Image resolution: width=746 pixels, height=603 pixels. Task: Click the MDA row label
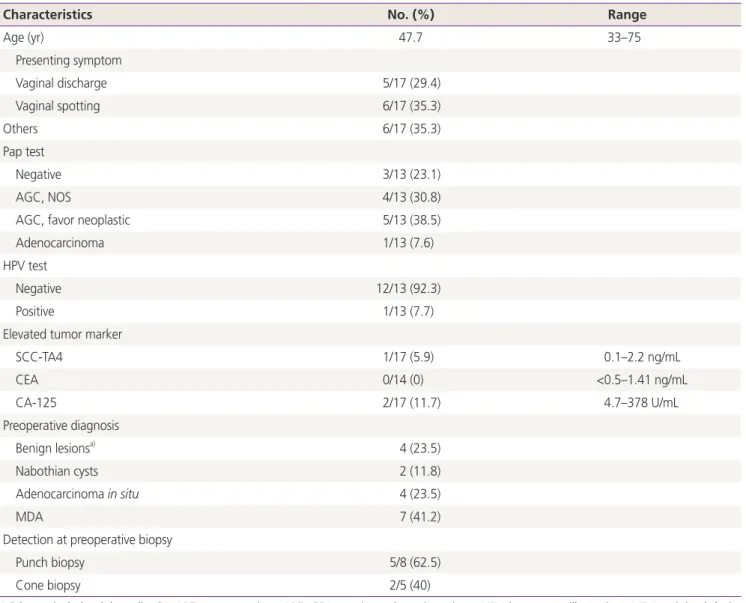click(29, 517)
